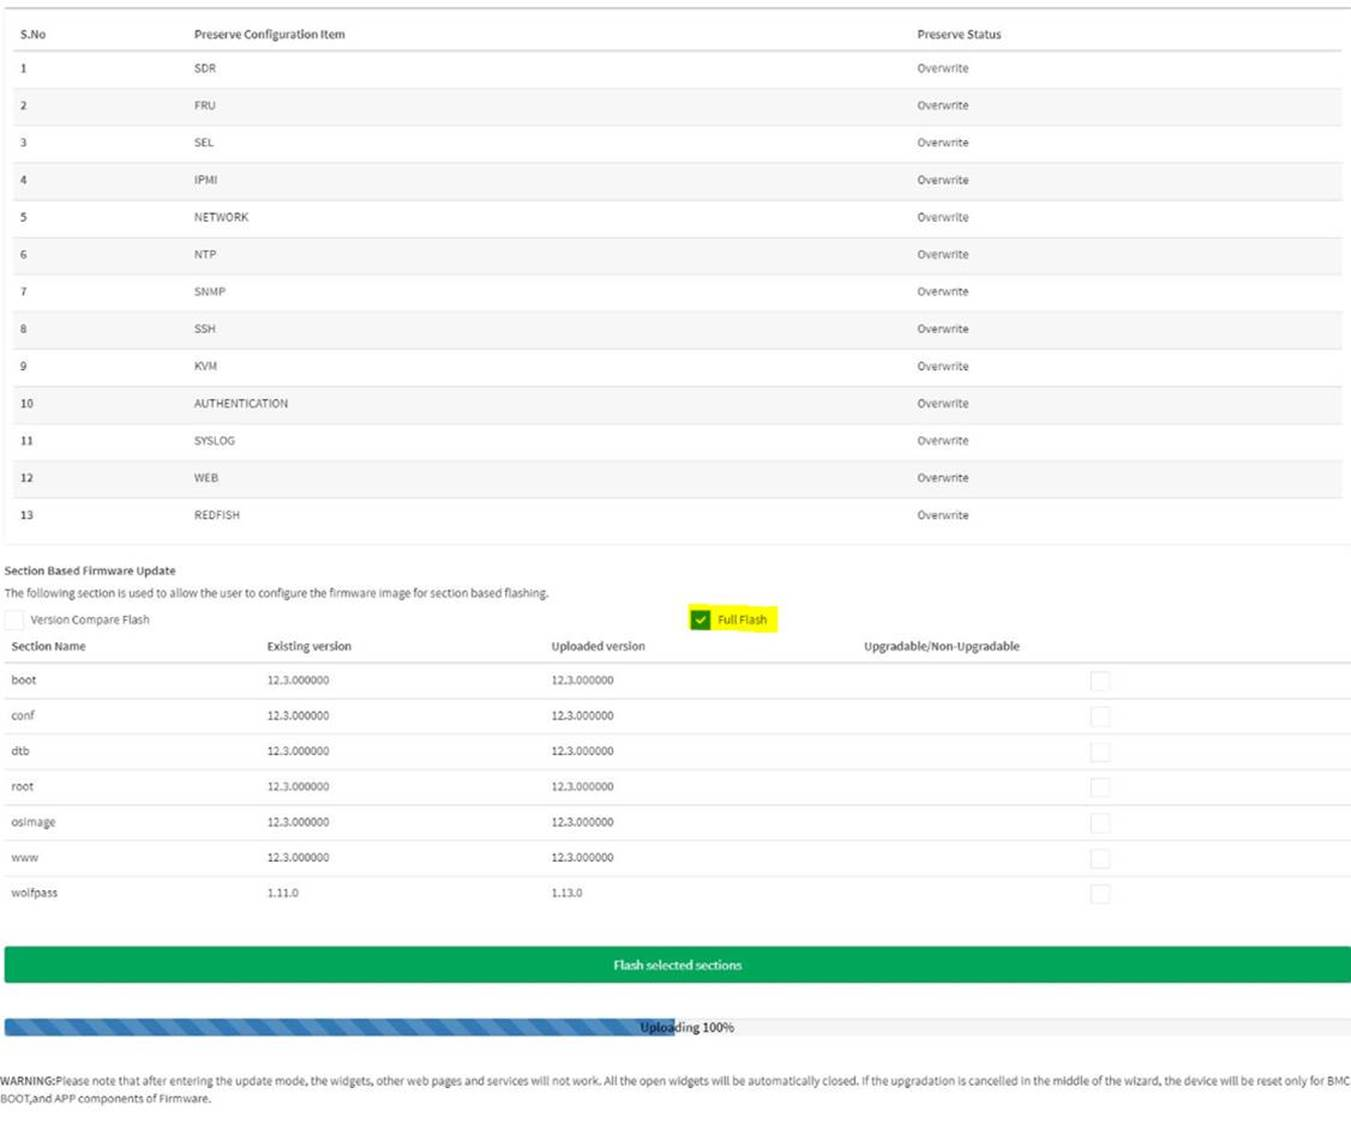Click the wolfpass uploaded version 1.13.0
1351x1124 pixels.
(566, 893)
